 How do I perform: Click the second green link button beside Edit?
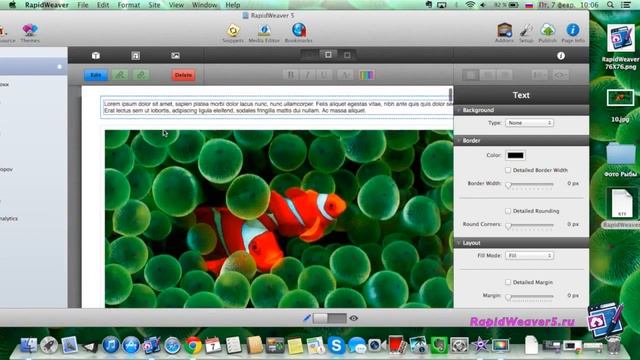141,75
